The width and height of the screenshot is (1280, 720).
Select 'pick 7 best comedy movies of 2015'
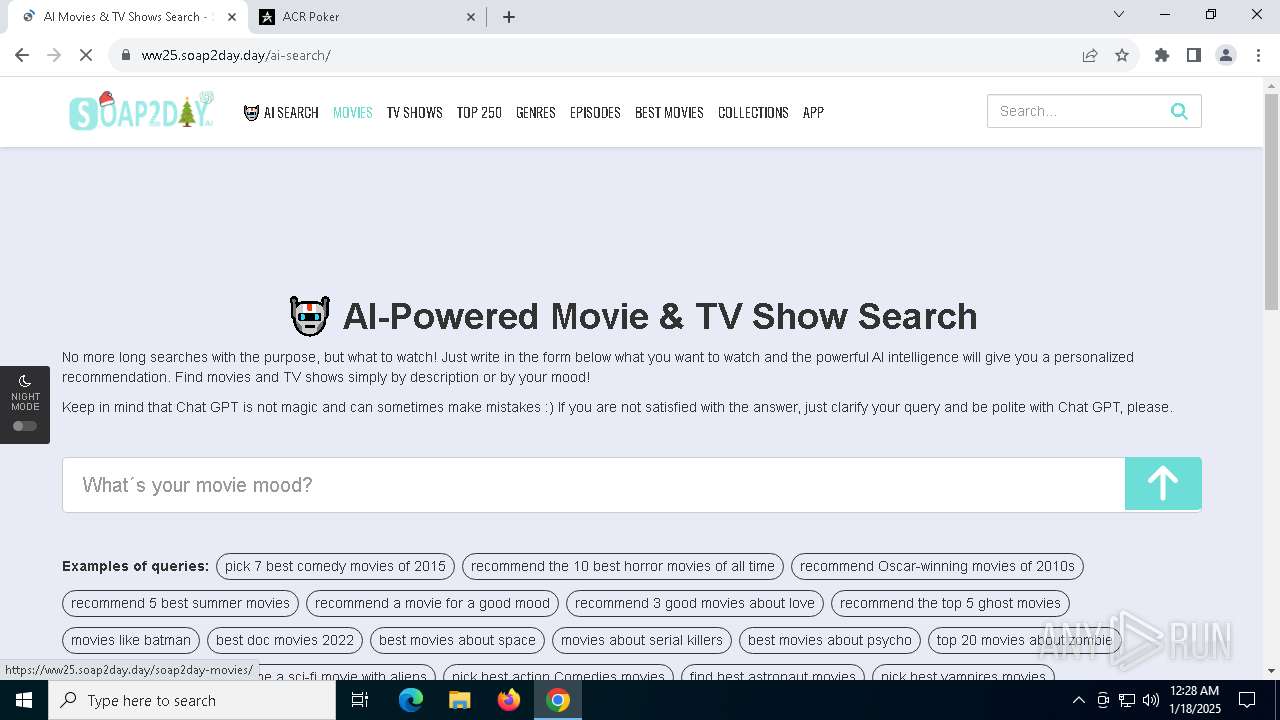coord(335,566)
